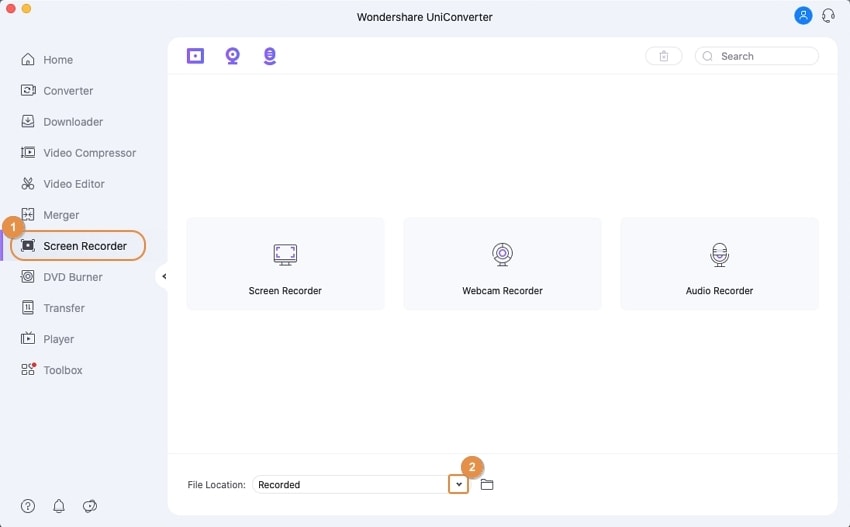Click webcam icon on Webcam Recorder card
Viewport: 850px width, 527px height.
[x=503, y=254]
